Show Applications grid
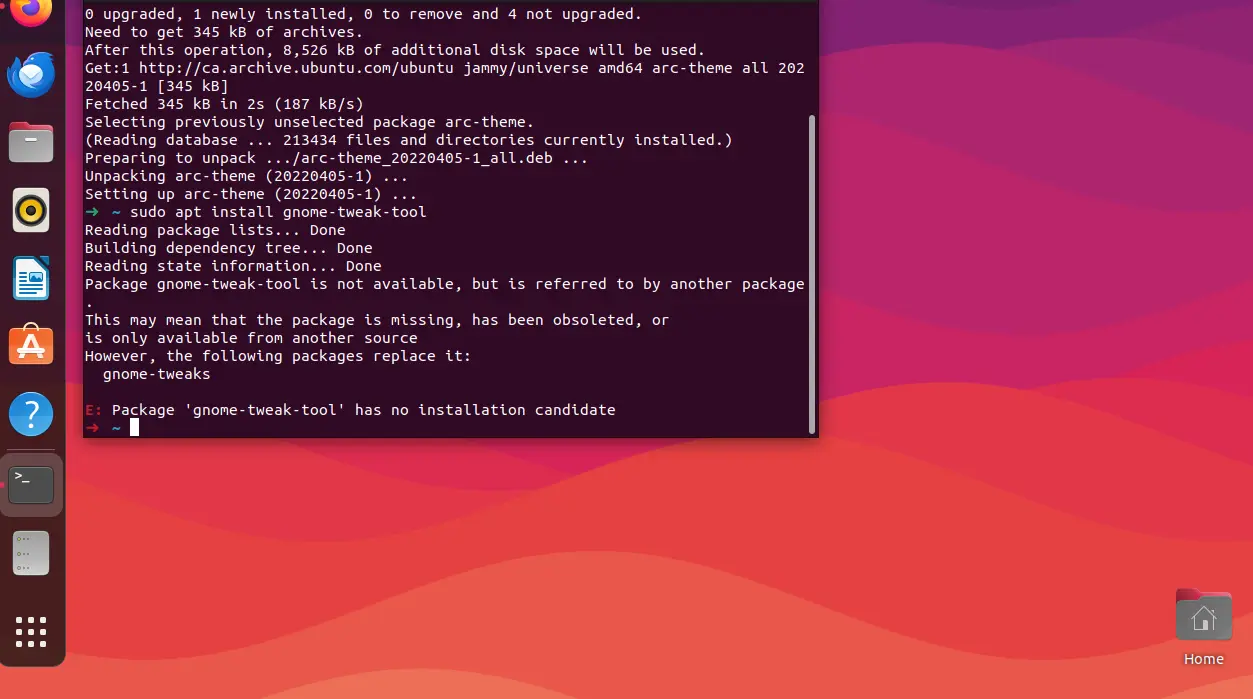Screen dimensions: 1253x699 coord(31,632)
